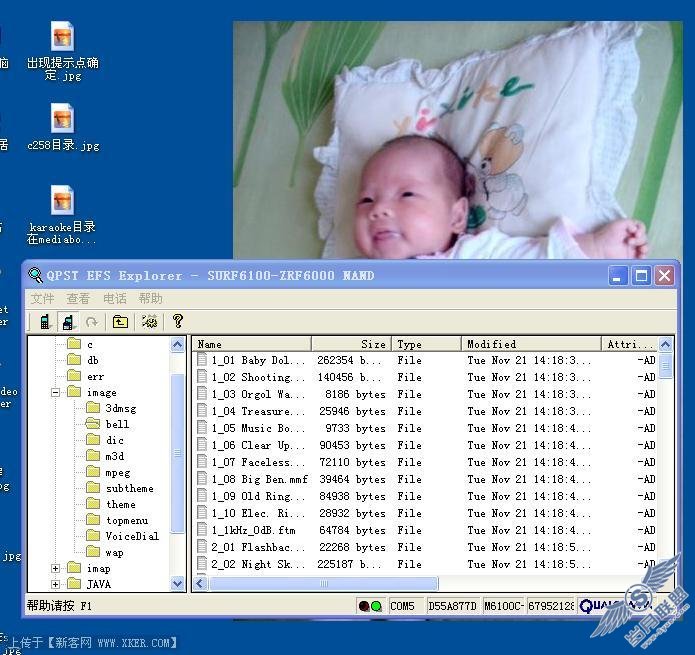Viewport: 695px width, 655px height.
Task: Open the 文件 menu
Action: tap(43, 299)
